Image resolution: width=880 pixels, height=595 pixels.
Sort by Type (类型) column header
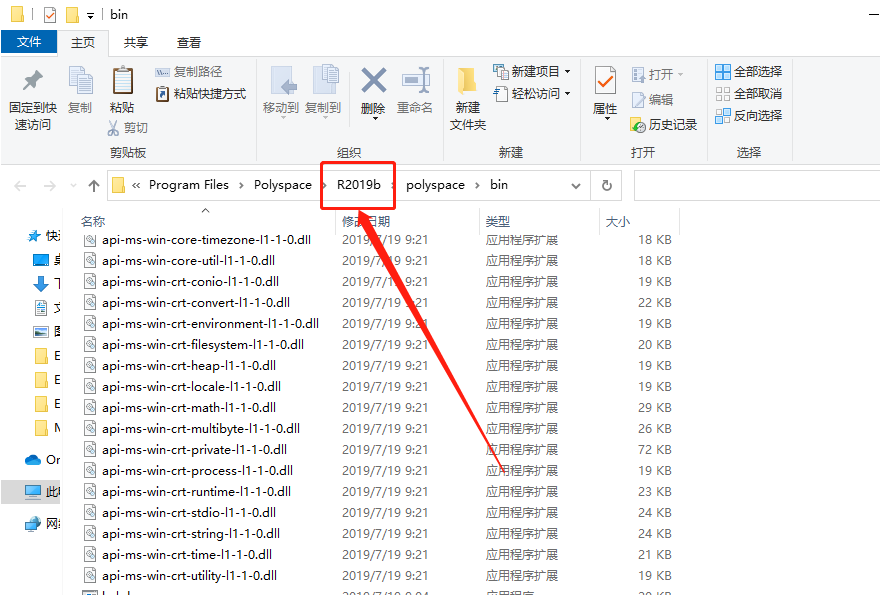[498, 222]
